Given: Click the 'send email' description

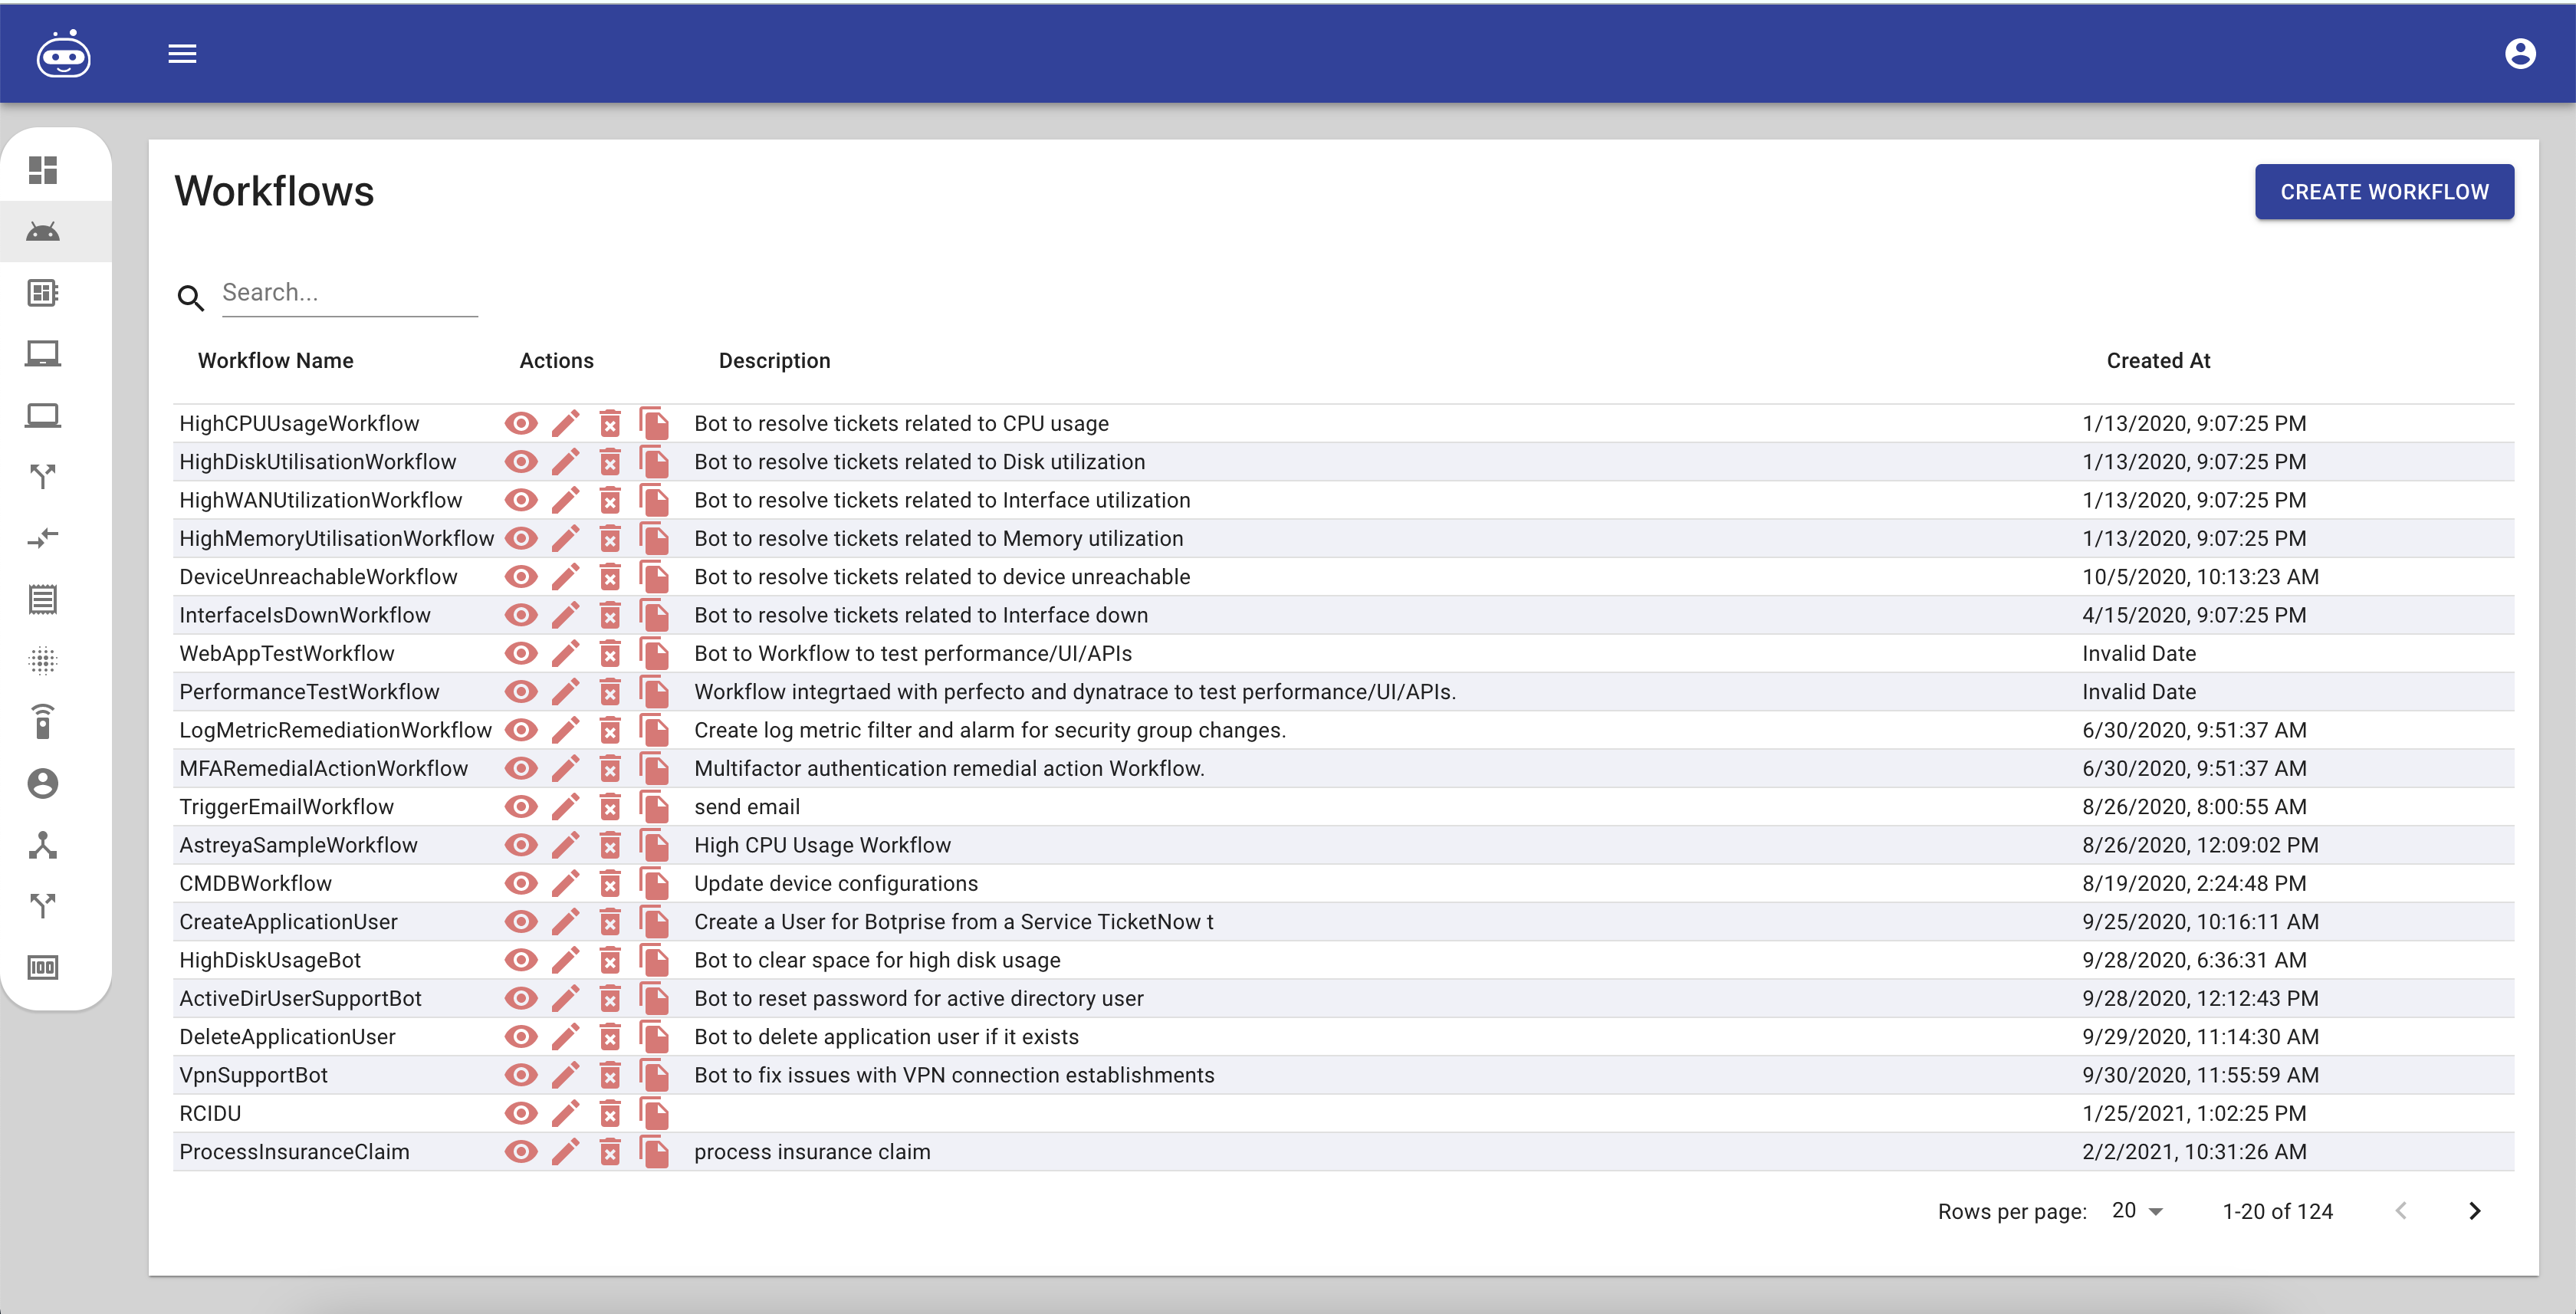Looking at the screenshot, I should click(747, 807).
